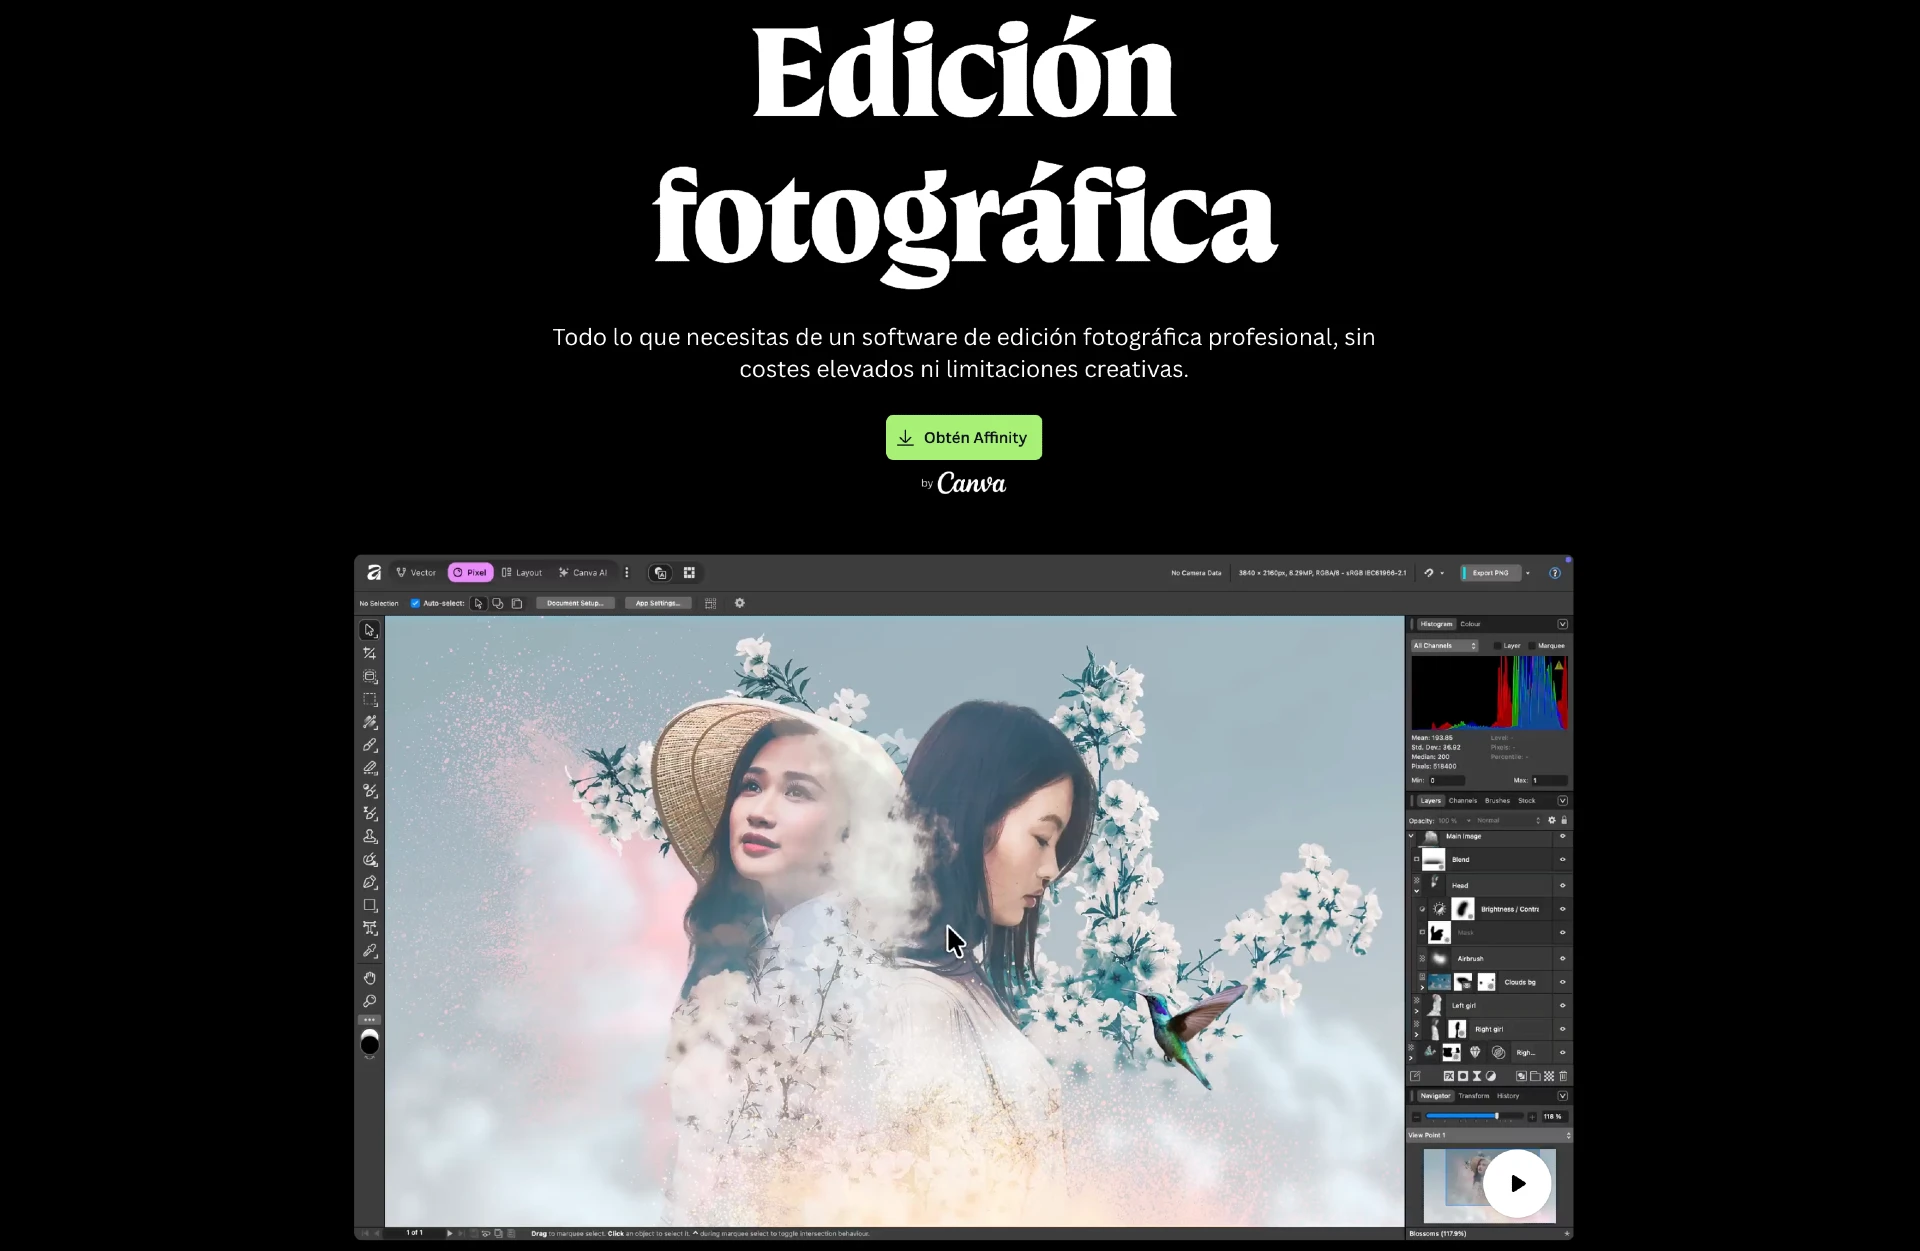Screen dimensions: 1920x1251
Task: Select the Colour Picker eyedropper tool
Action: (x=370, y=951)
